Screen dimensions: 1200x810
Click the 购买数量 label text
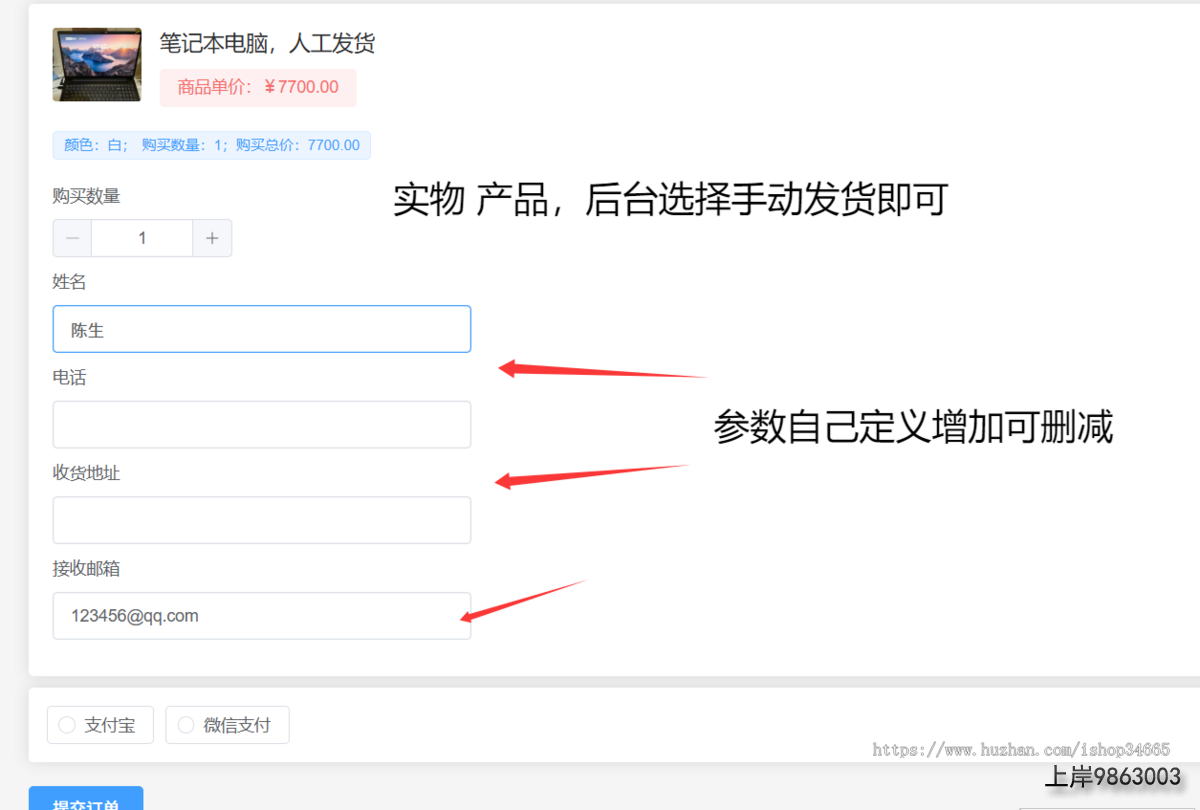point(86,197)
